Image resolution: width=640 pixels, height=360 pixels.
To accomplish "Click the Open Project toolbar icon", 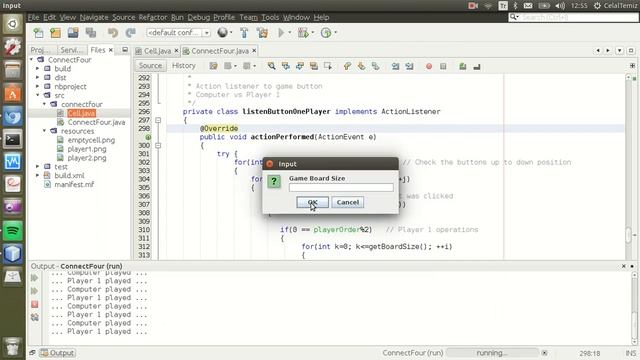I will tap(73, 33).
